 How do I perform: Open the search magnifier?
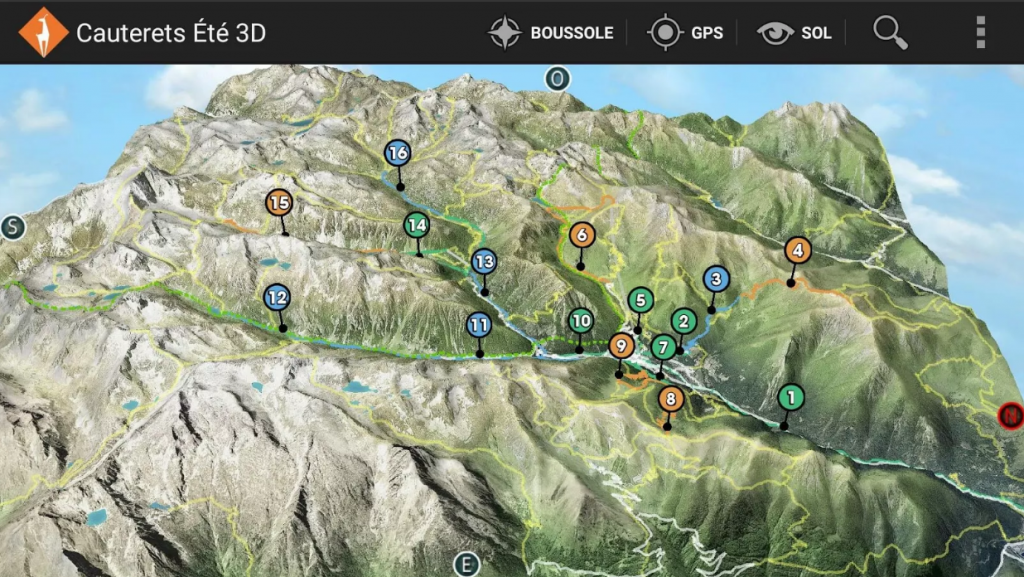coord(890,32)
